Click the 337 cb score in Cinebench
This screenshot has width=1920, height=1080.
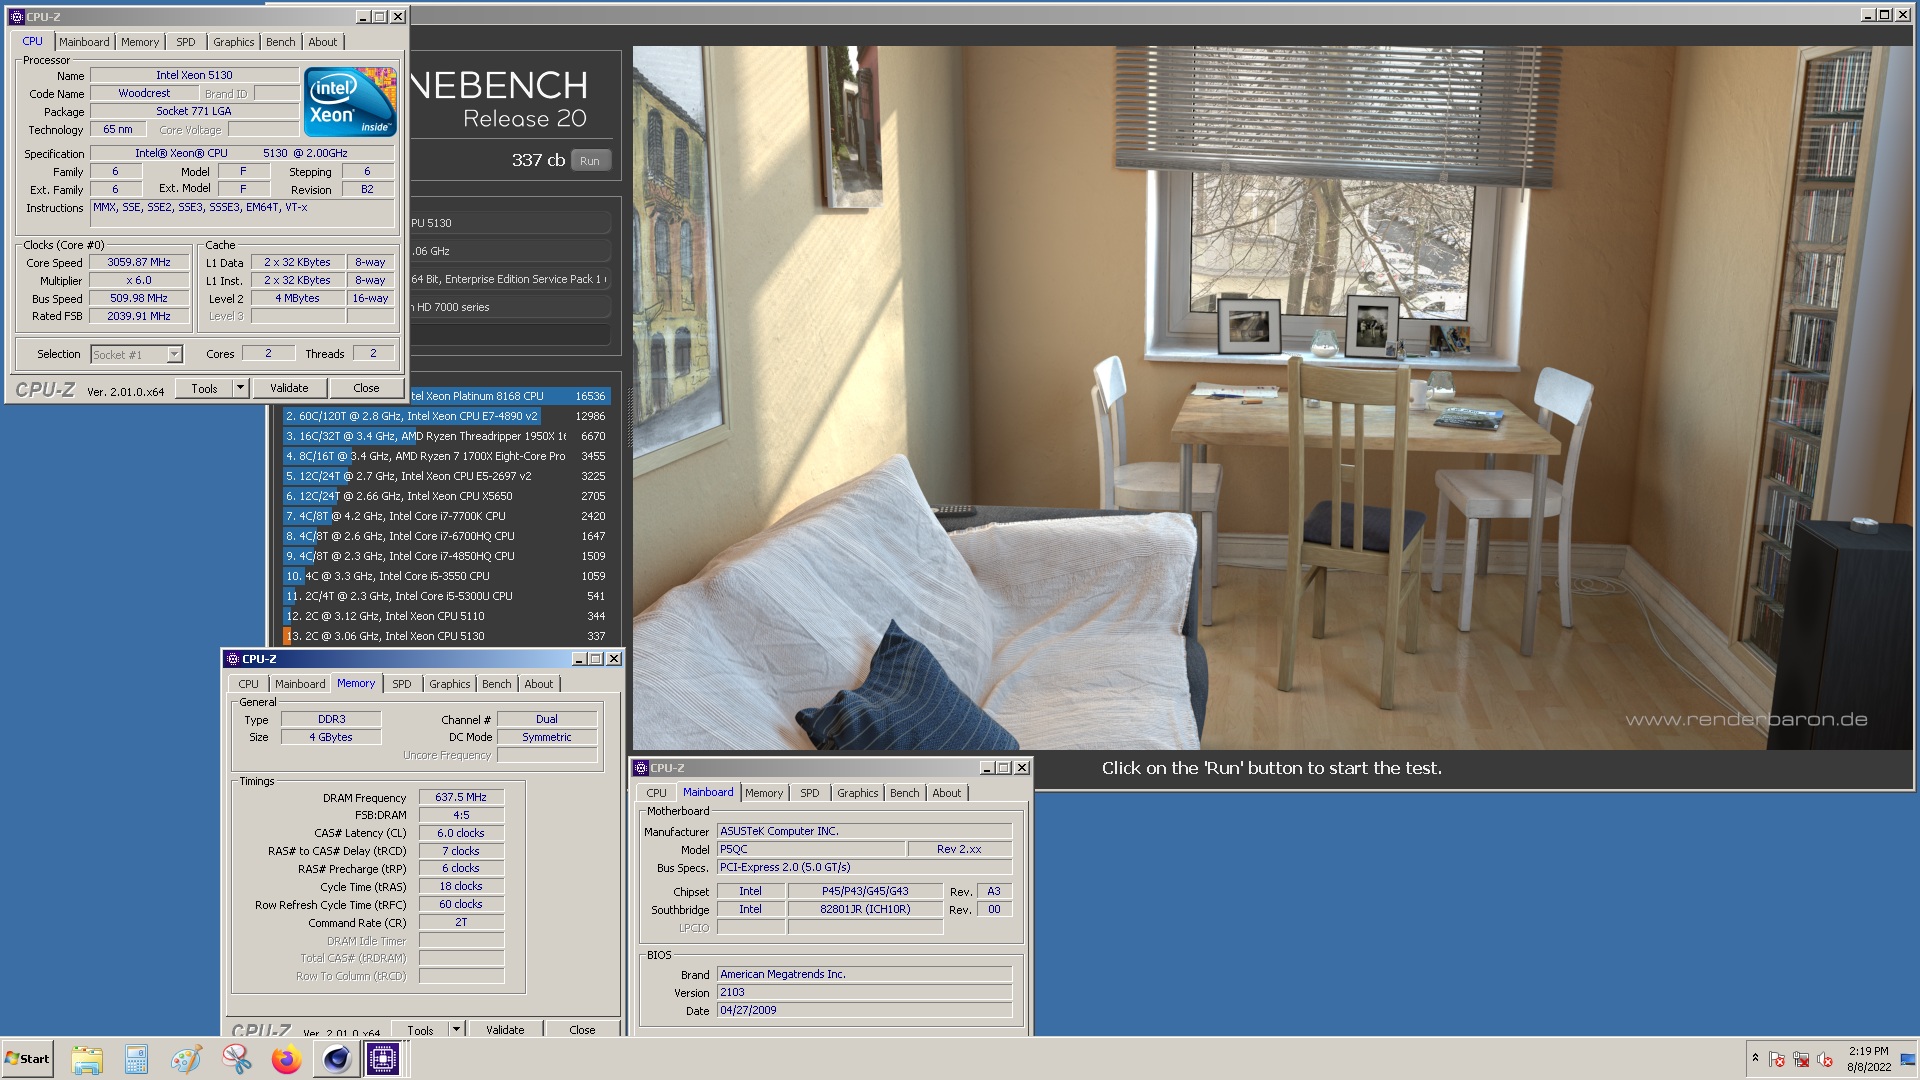[538, 160]
